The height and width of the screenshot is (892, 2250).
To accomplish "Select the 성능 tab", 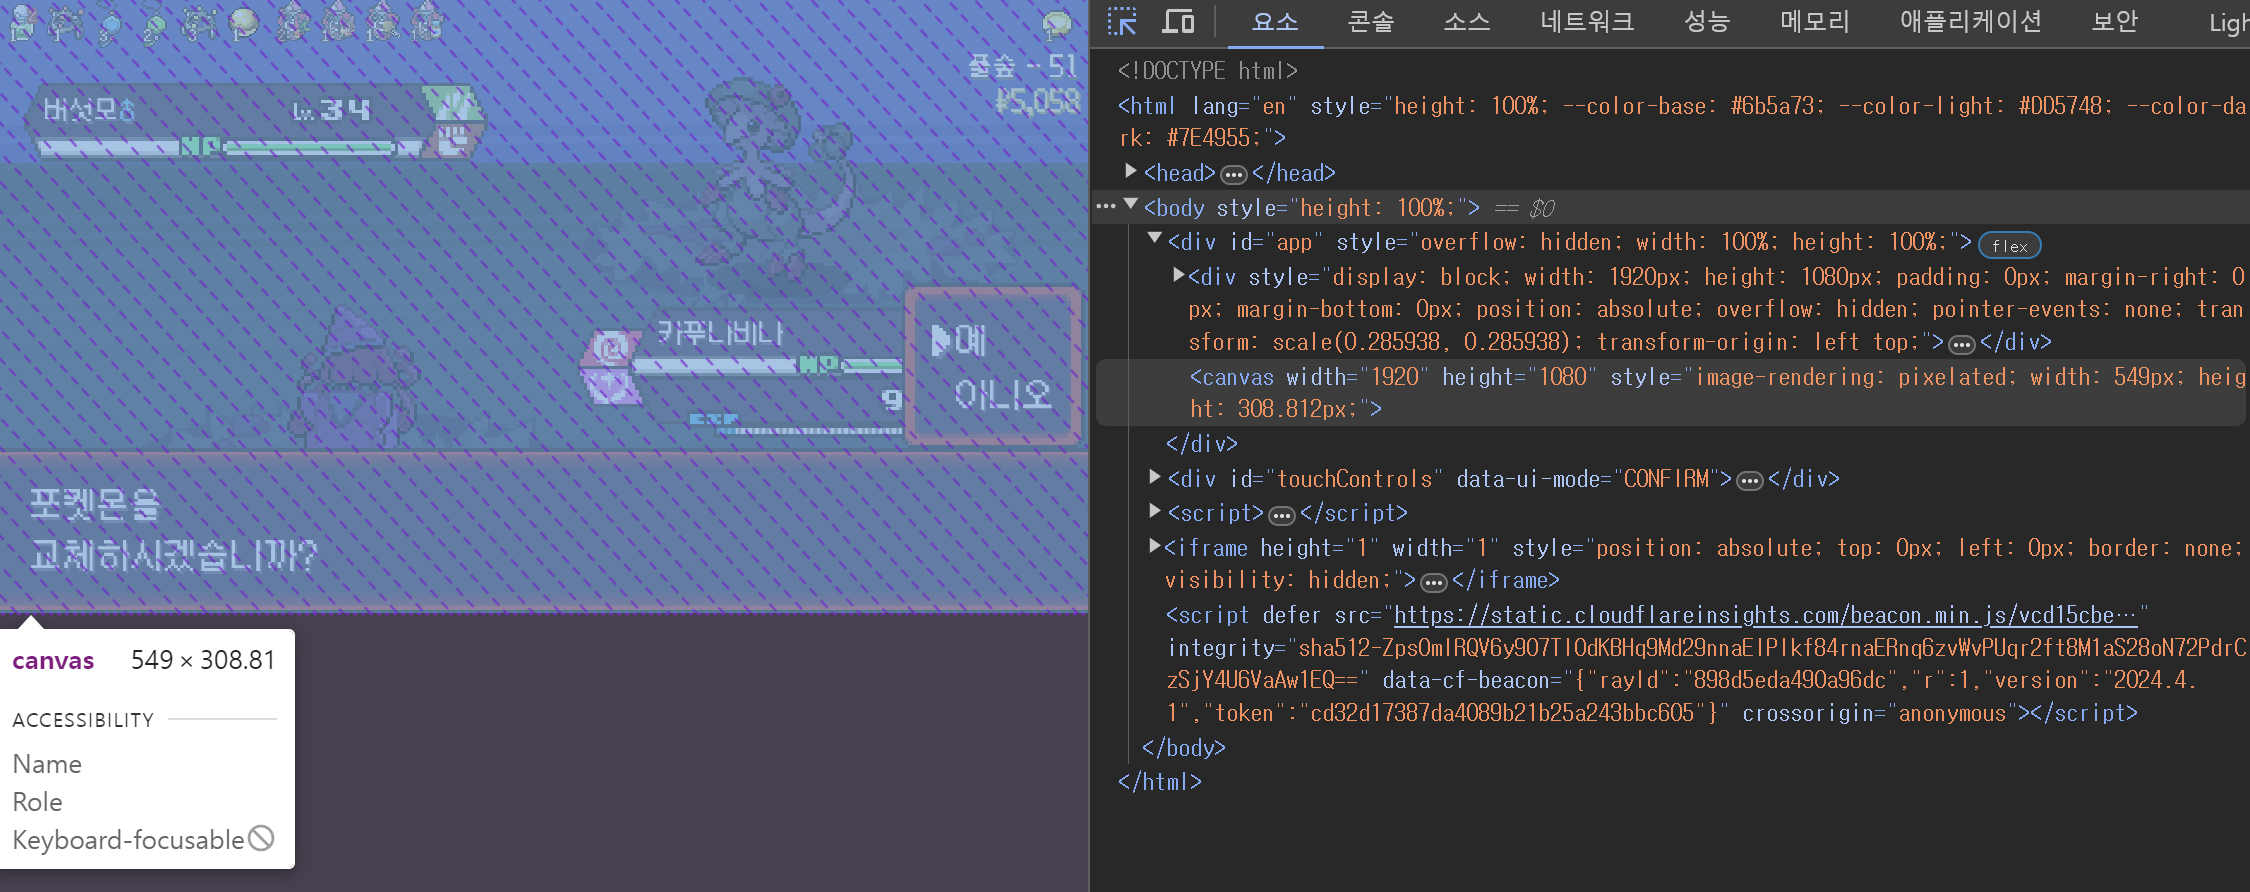I will [1707, 22].
